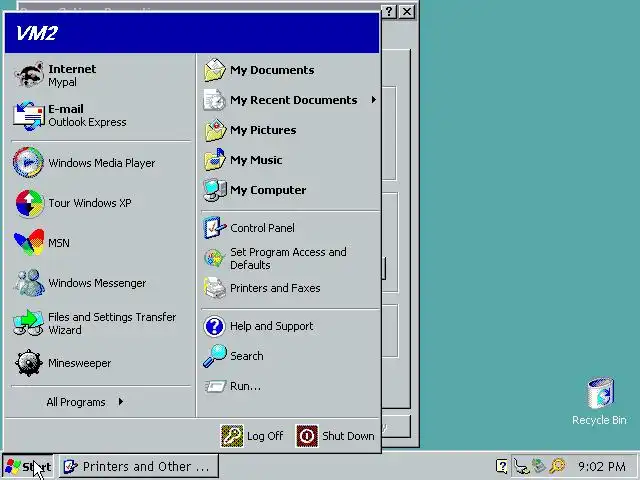This screenshot has height=480, width=640.
Task: Open Windows Messenger icon
Action: (29, 282)
